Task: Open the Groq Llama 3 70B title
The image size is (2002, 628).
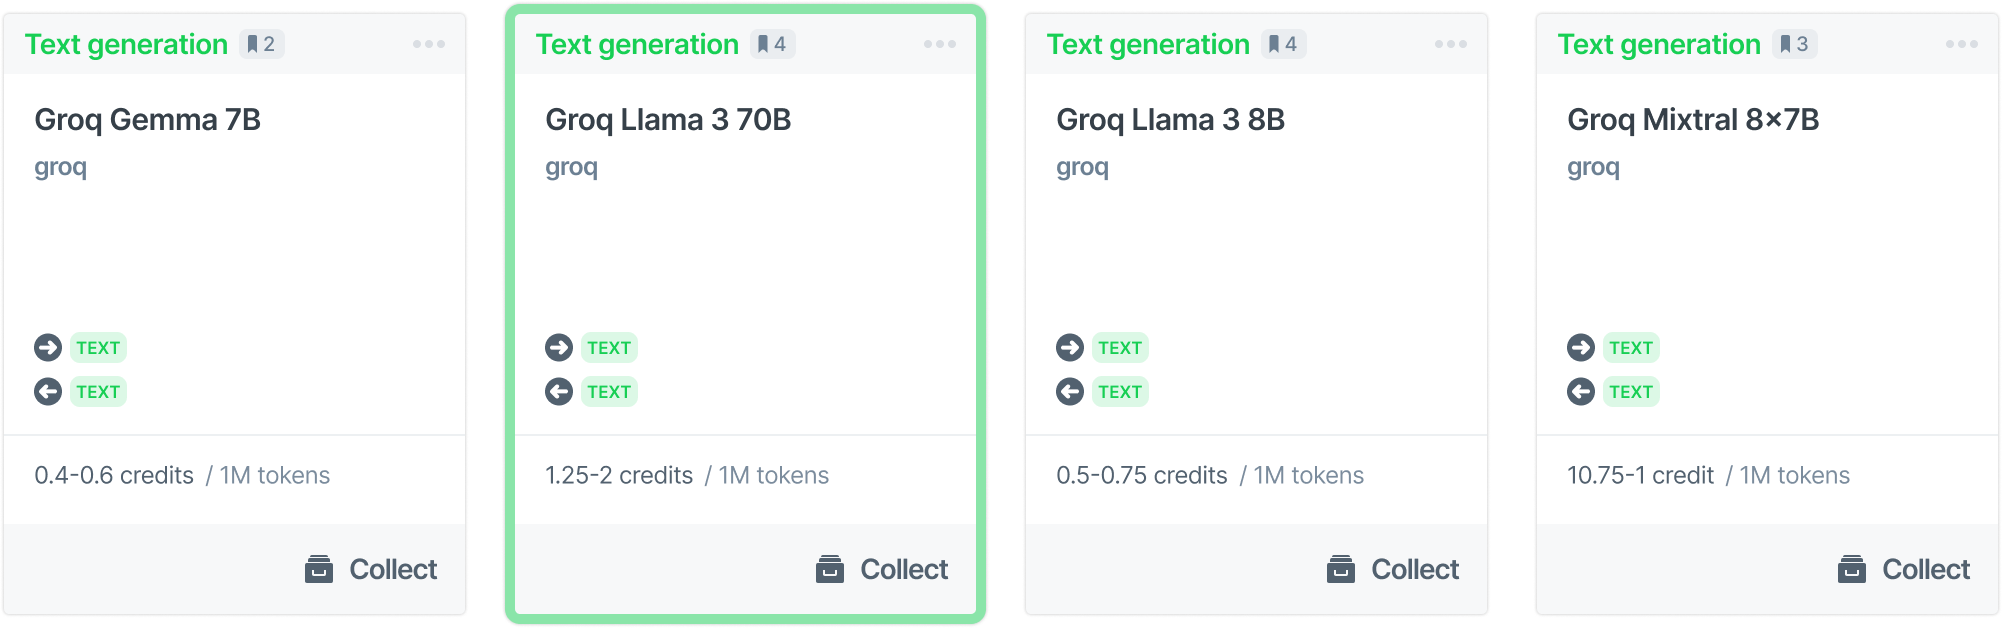Action: pos(668,120)
